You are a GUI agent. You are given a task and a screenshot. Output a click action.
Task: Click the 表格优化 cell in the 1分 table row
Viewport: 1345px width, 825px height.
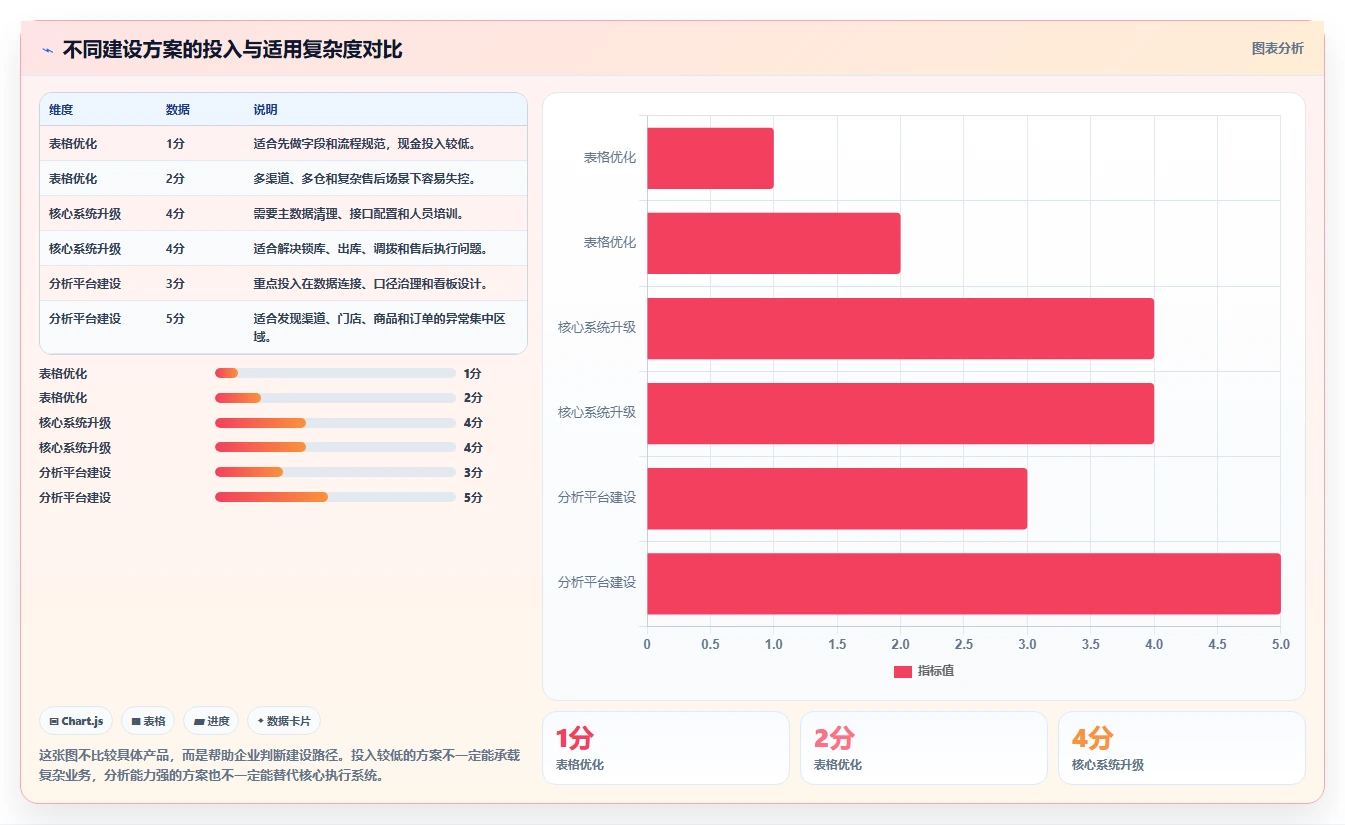pyautogui.click(x=73, y=144)
